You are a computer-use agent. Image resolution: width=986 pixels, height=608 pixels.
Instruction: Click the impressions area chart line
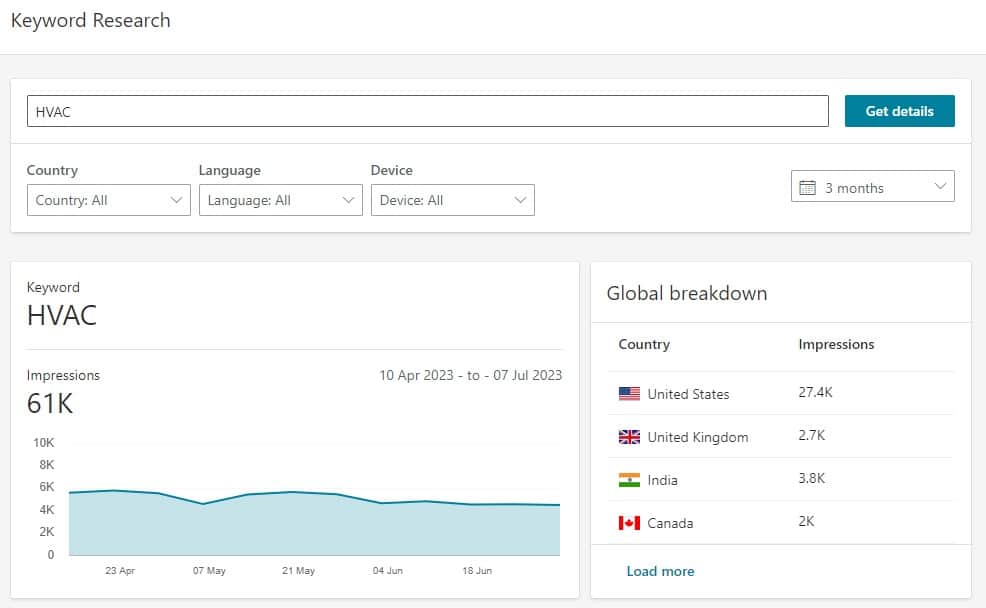coord(314,494)
